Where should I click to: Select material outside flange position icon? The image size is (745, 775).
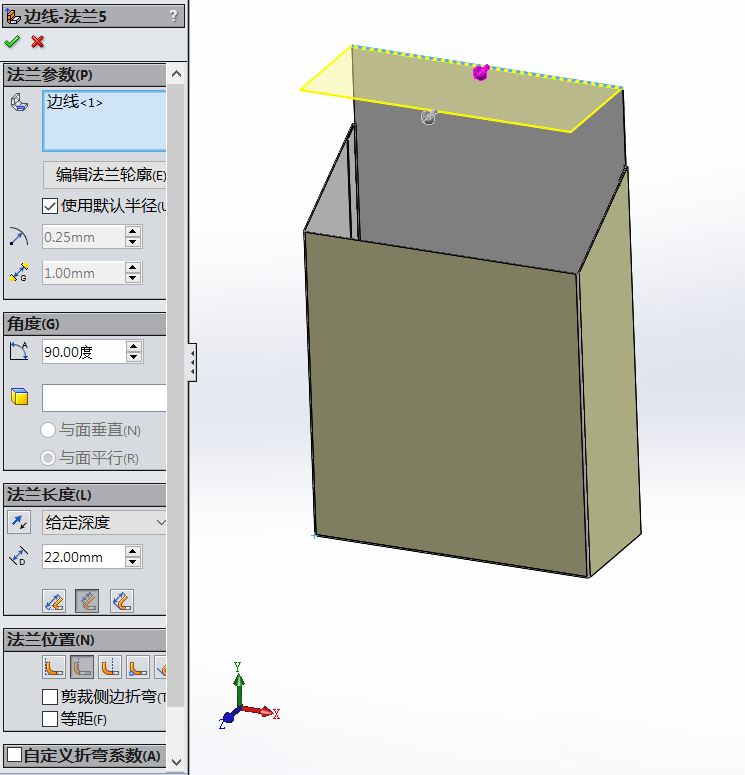coord(82,667)
